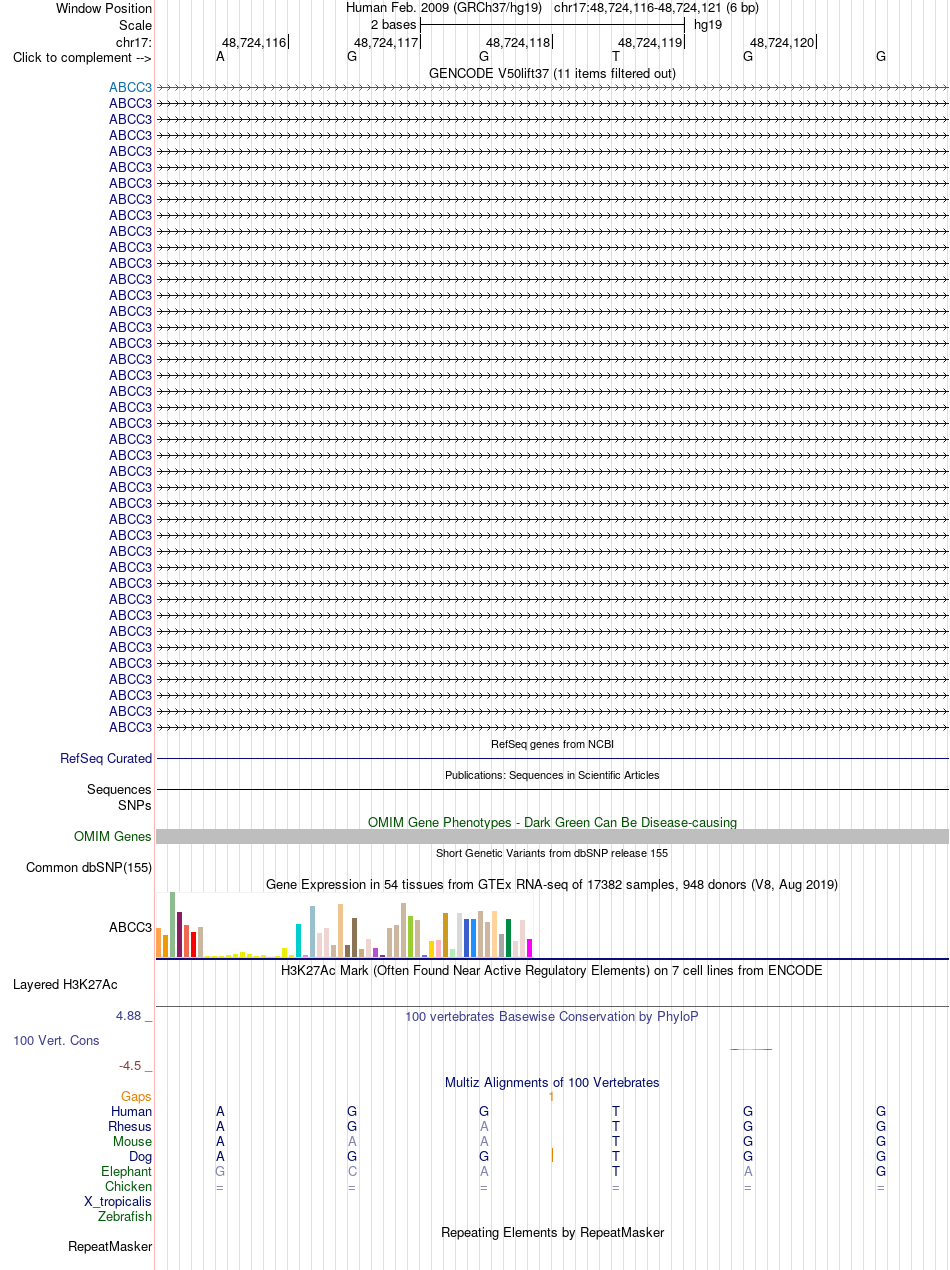Click the small PhyloP conservation line segment
Viewport: 950px width, 1270px height.
click(751, 1049)
